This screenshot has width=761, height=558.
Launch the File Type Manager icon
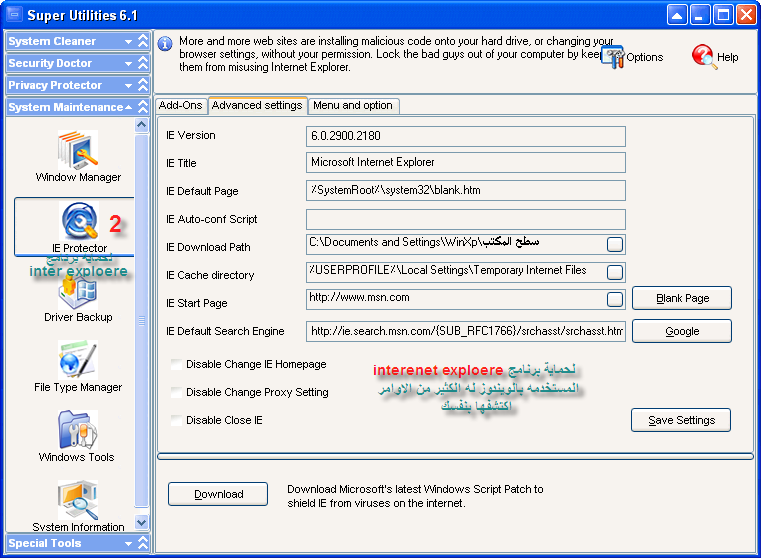tap(78, 360)
